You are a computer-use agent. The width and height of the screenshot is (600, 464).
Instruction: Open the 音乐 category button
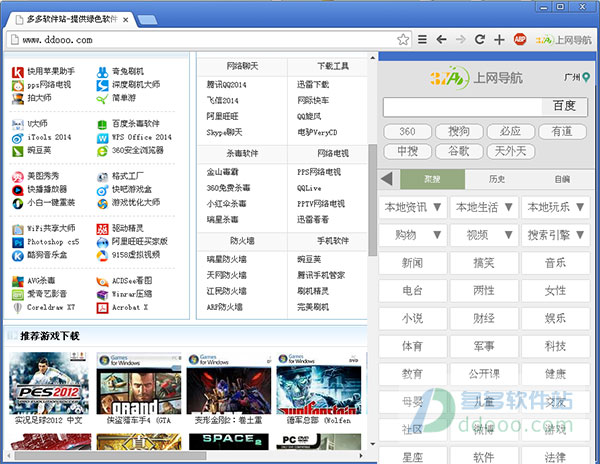click(555, 263)
